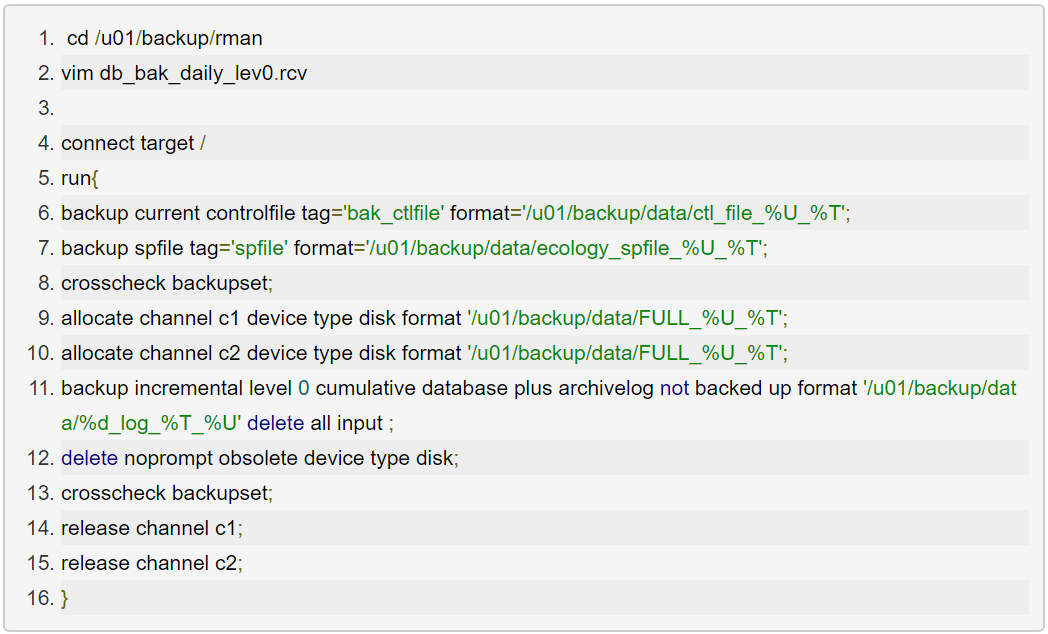The image size is (1048, 634).
Task: Click the 'release channel c2;' line
Action: tap(152, 563)
